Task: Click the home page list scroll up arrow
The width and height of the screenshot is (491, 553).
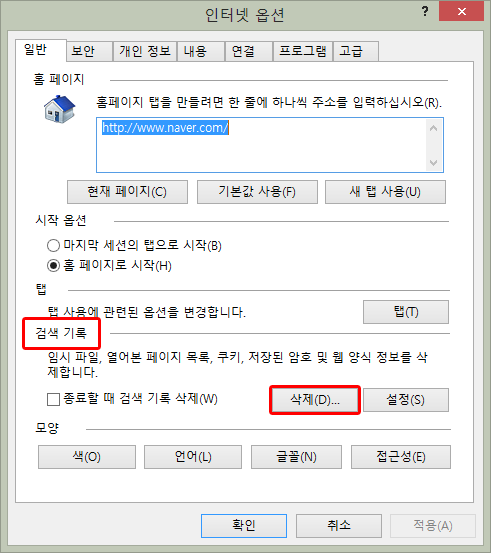Action: (x=434, y=128)
